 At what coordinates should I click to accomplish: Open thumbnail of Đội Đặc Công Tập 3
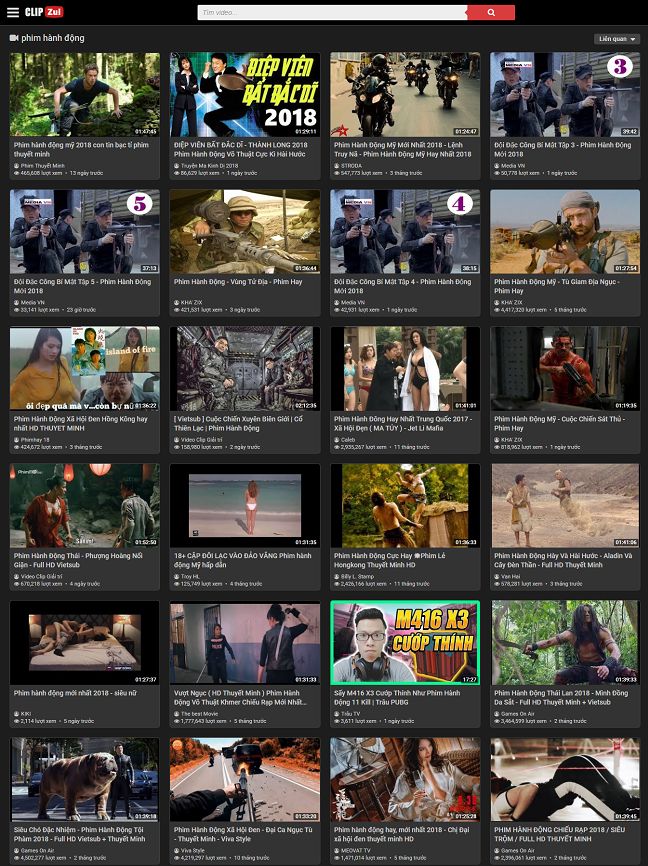pos(565,94)
